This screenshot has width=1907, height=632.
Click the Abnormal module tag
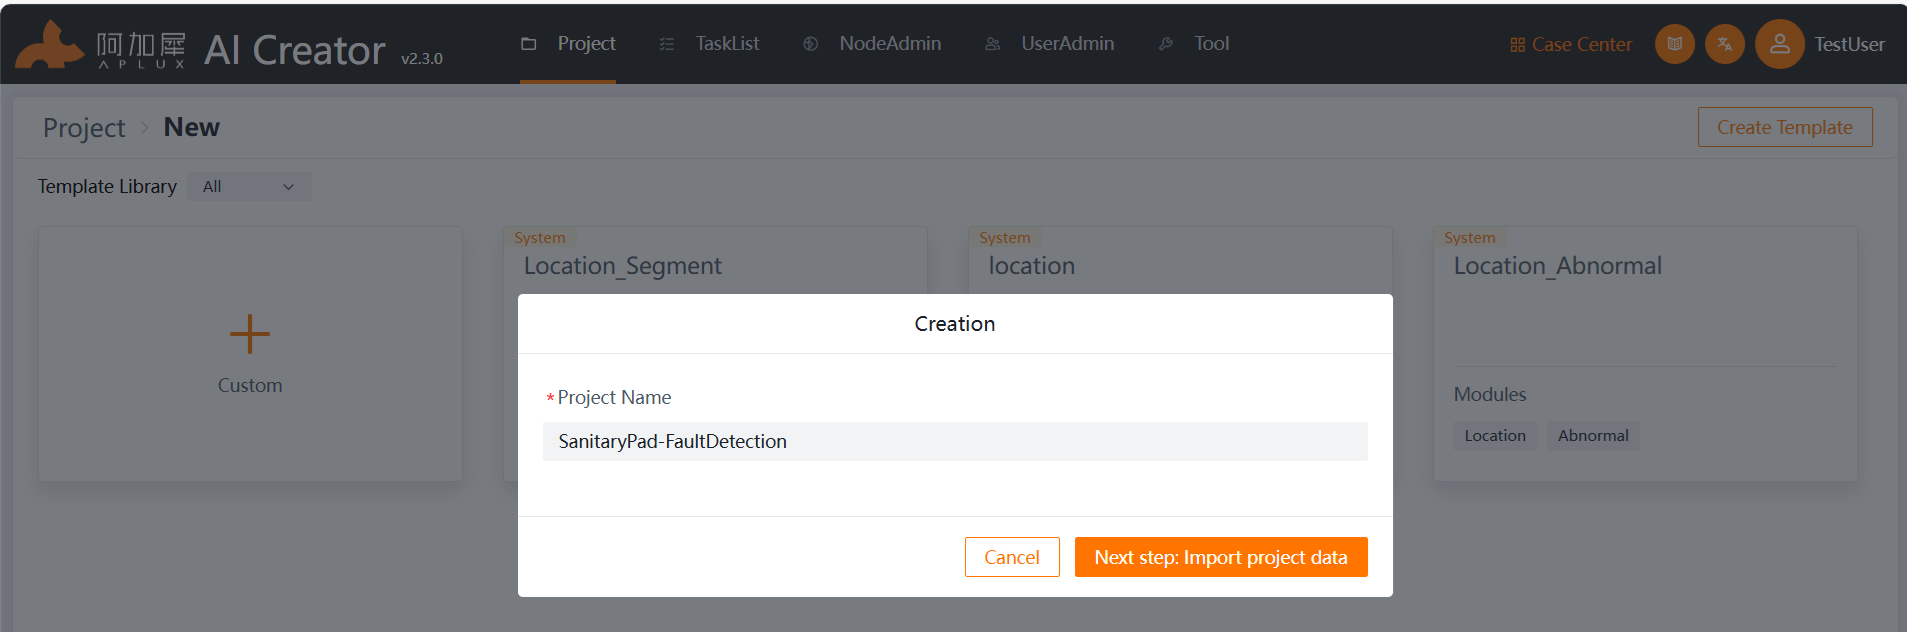[1593, 436]
